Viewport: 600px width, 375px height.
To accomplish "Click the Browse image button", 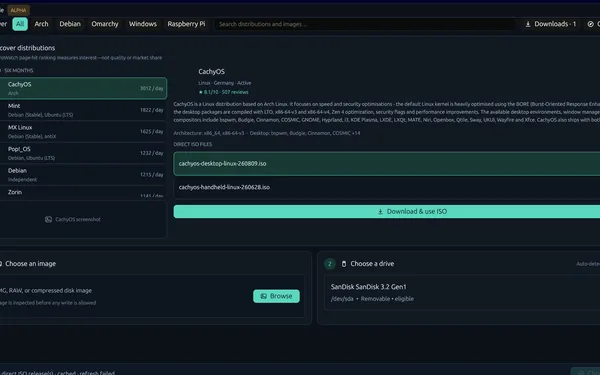I will click(x=276, y=296).
